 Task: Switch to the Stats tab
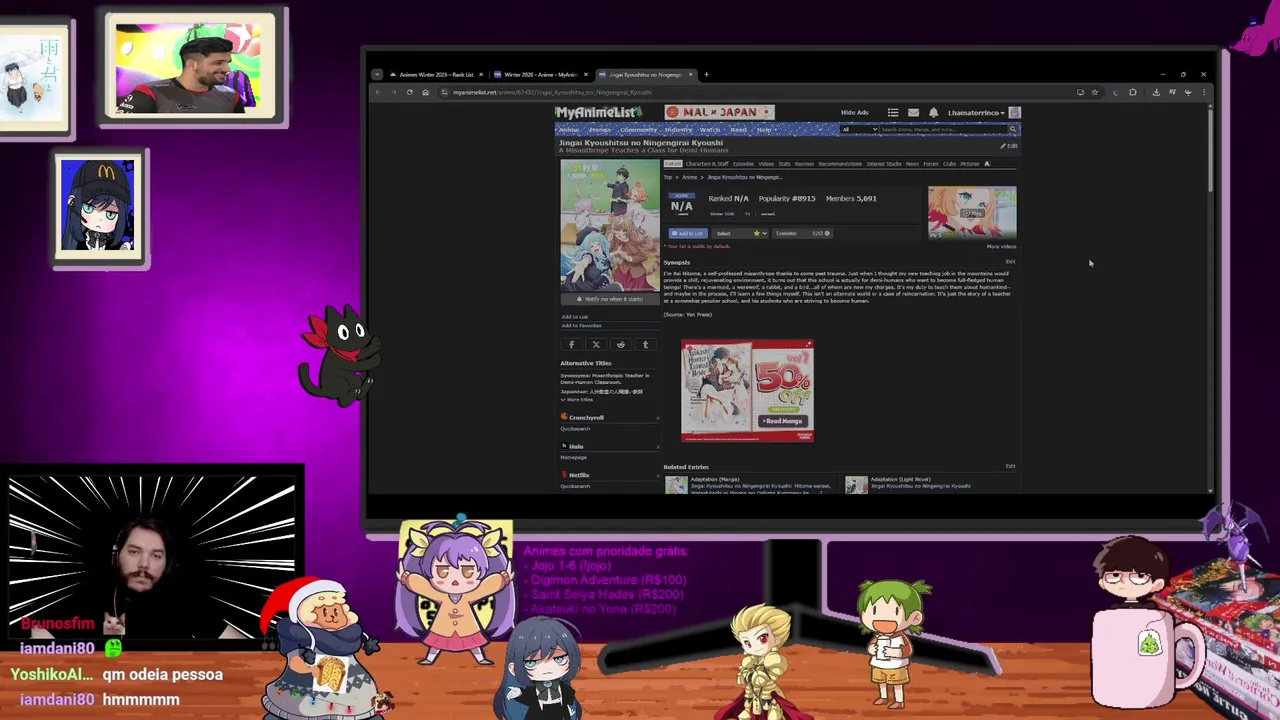coord(784,164)
